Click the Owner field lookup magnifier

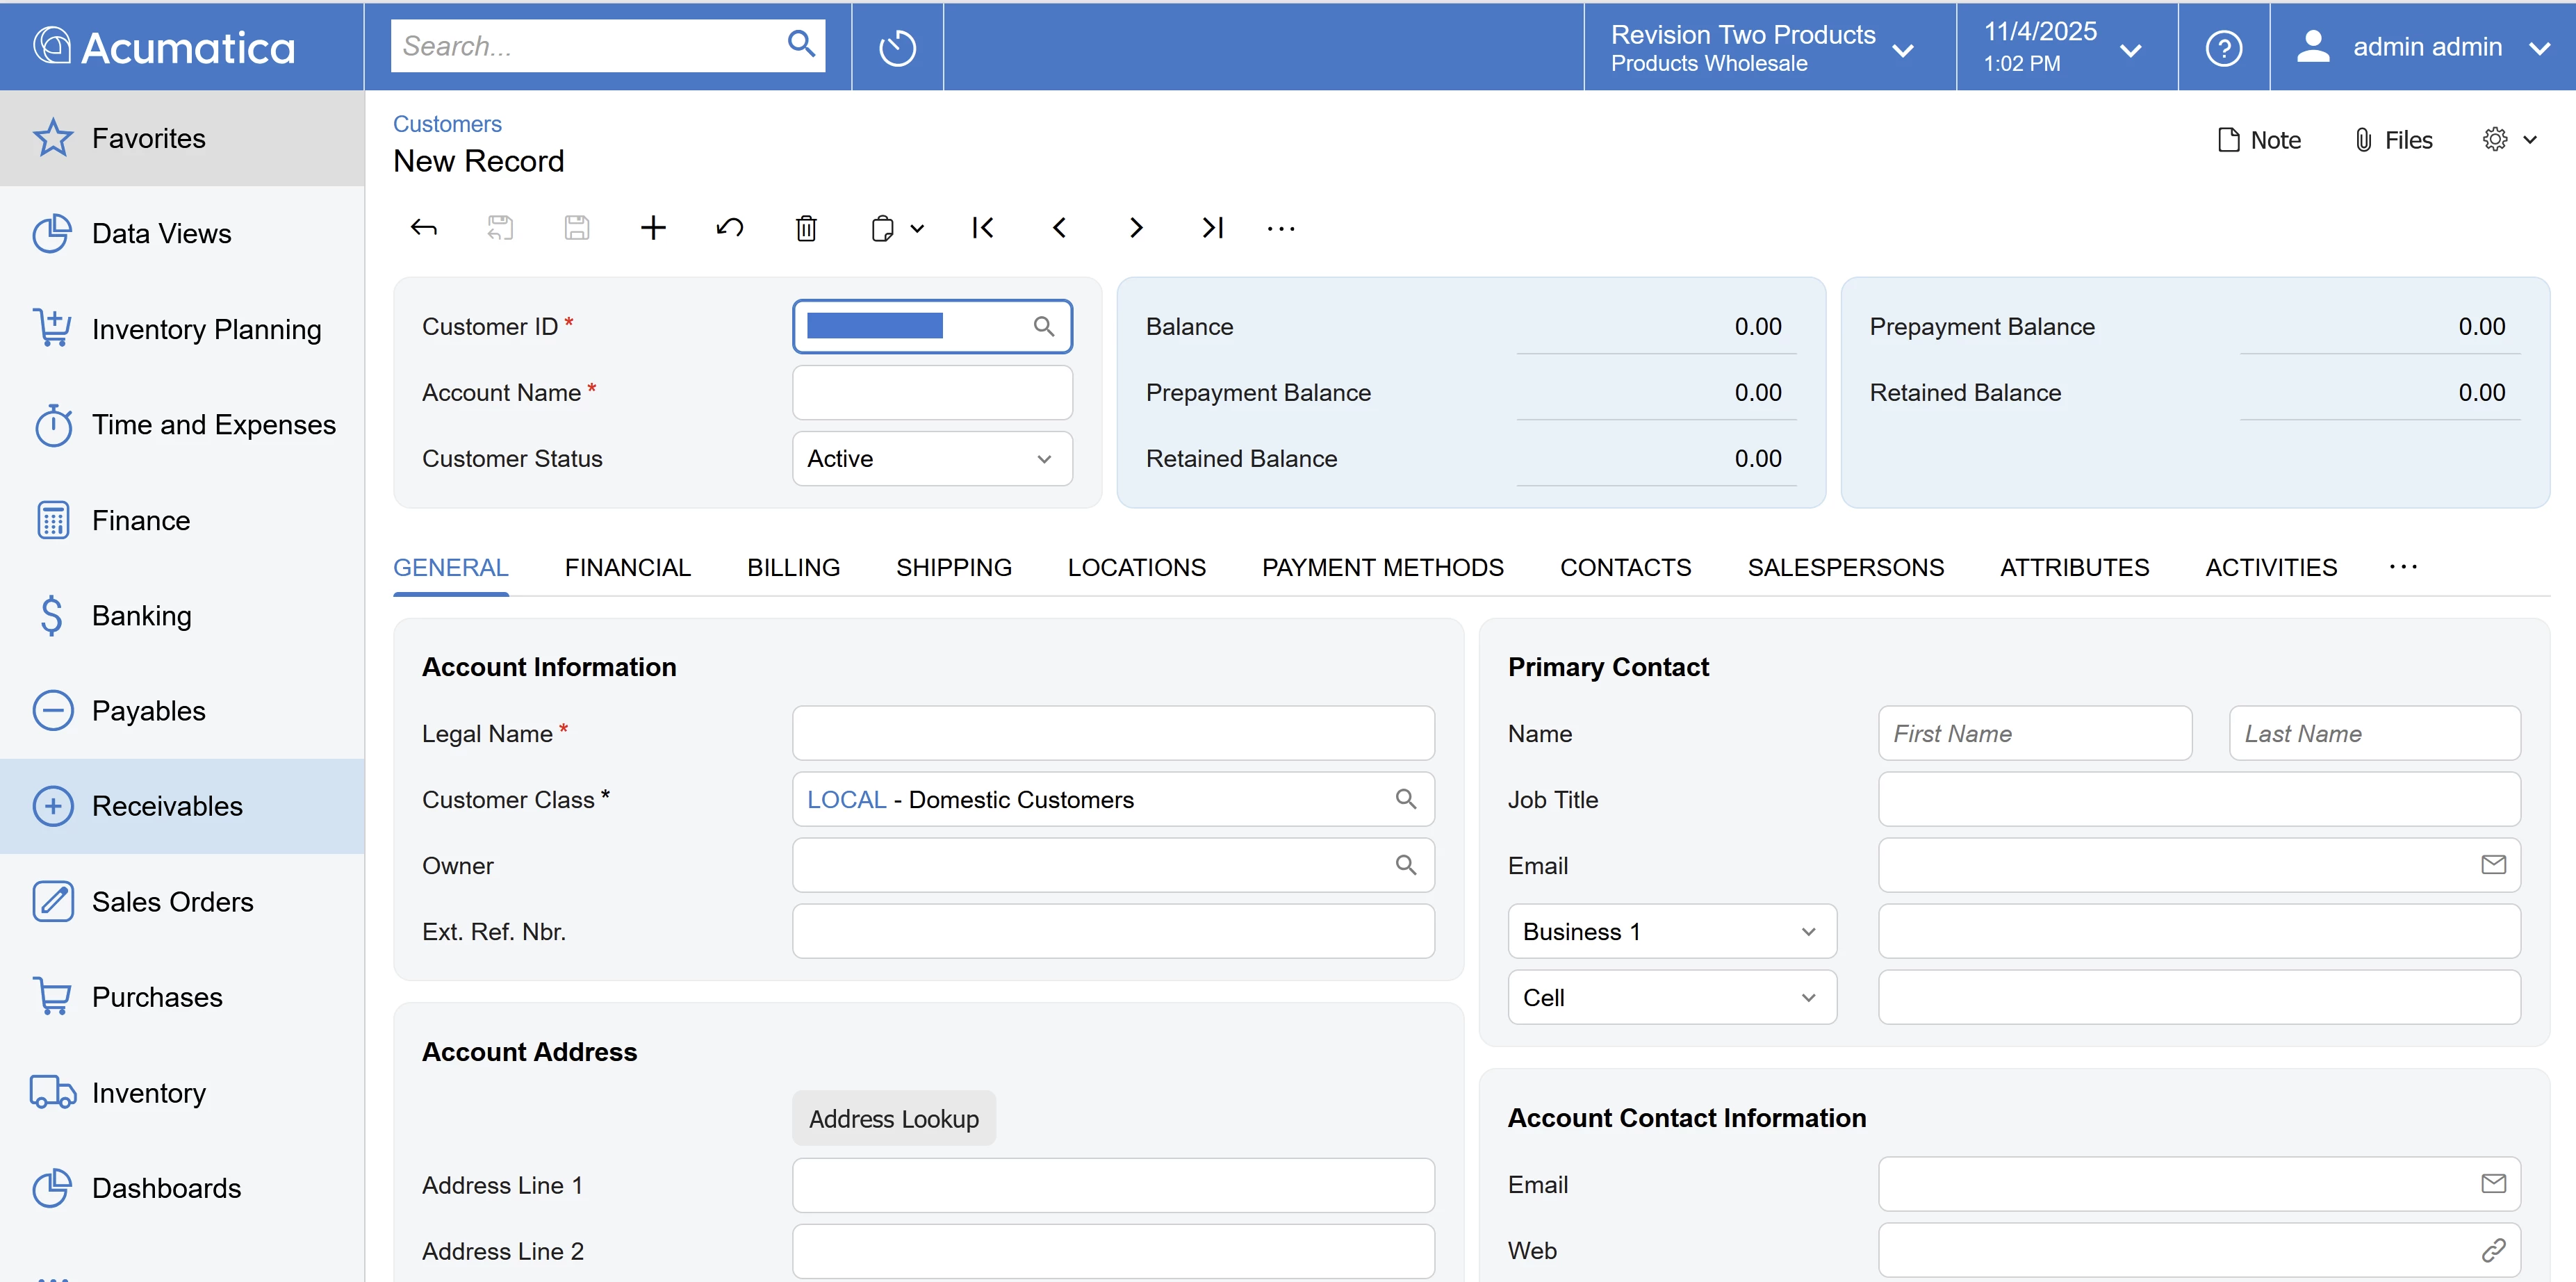click(1405, 865)
